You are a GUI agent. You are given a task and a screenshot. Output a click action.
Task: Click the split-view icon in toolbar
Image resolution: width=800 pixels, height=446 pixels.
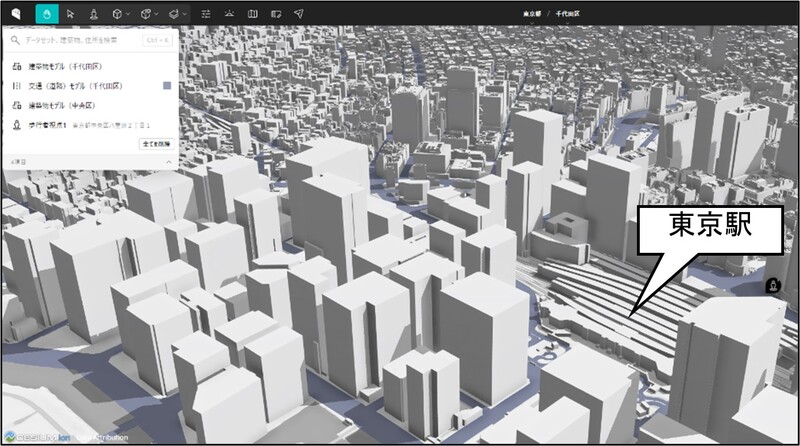tap(275, 14)
